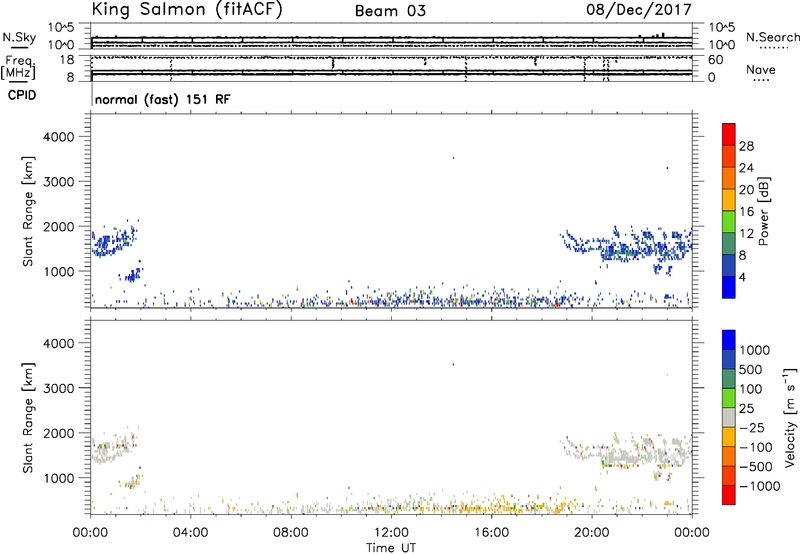The height and width of the screenshot is (554, 800).
Task: Click the '60' Nave axis tick
Action: click(715, 60)
